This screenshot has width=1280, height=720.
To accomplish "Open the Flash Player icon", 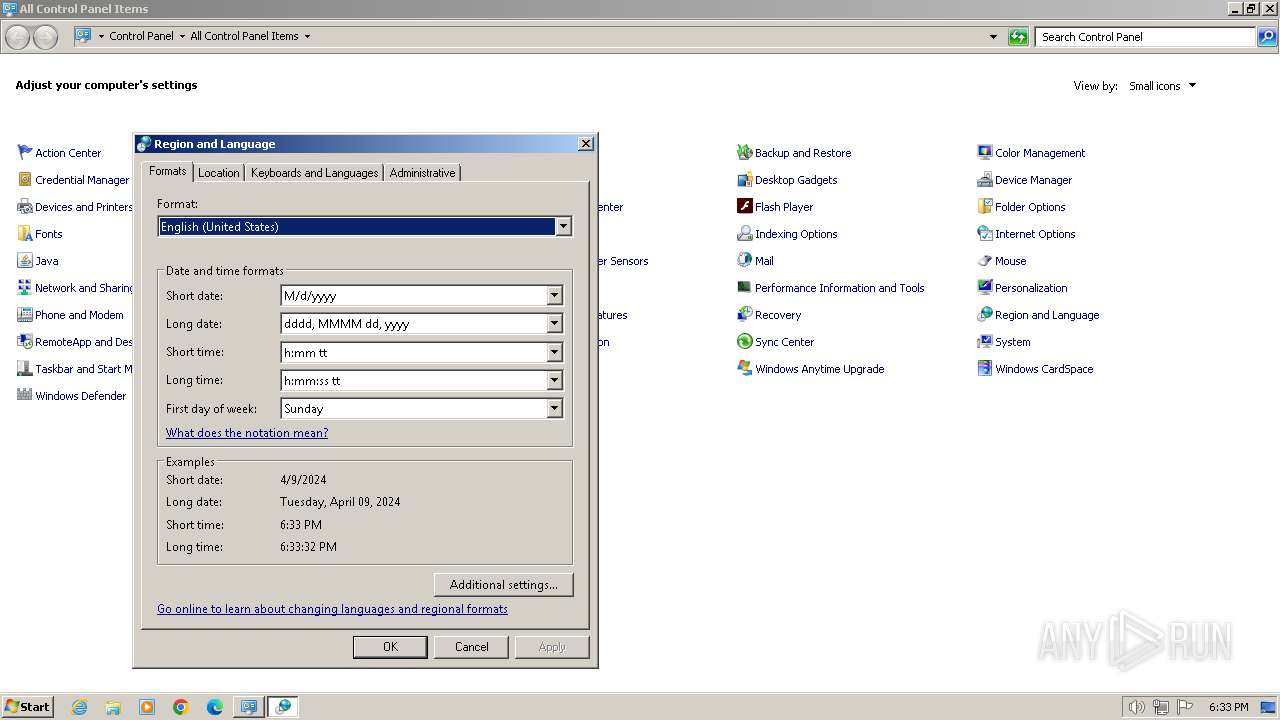I will click(744, 207).
